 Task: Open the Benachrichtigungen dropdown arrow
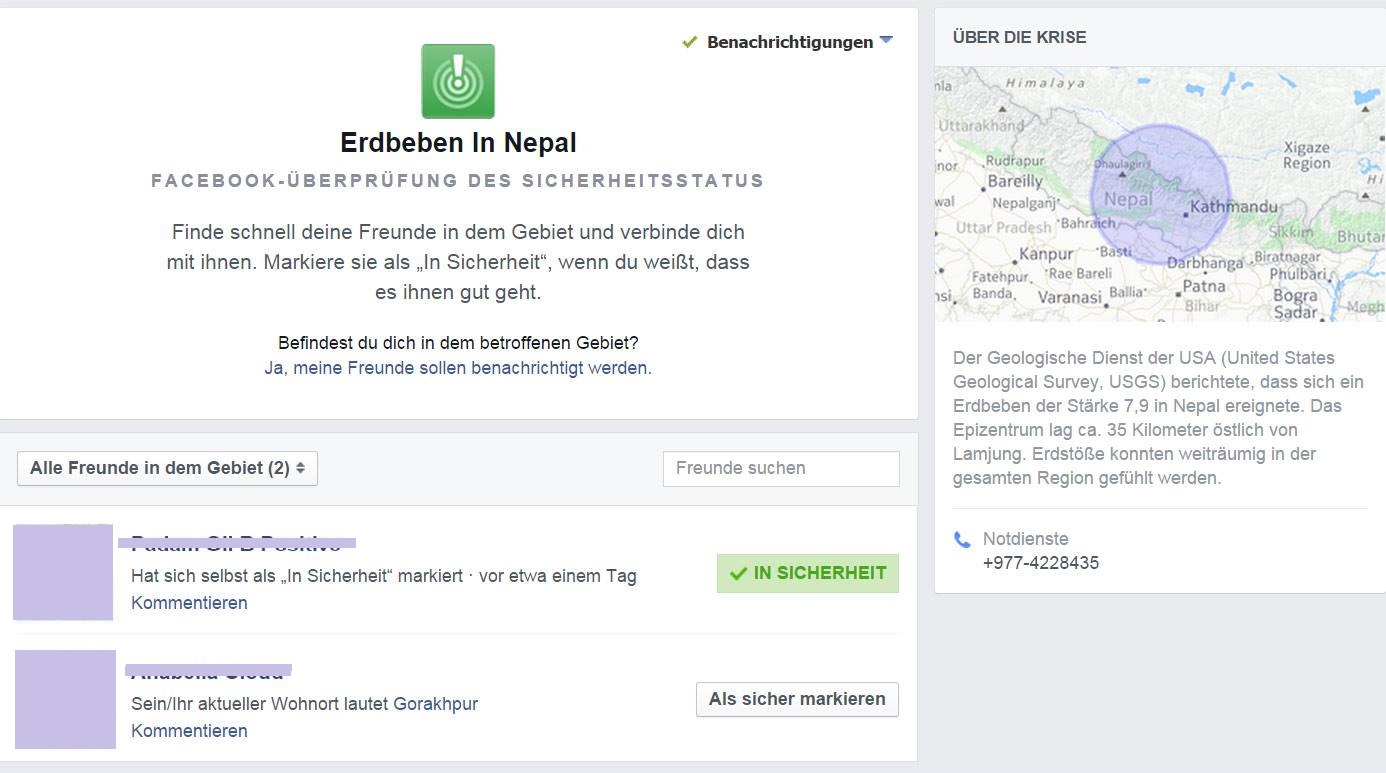pyautogui.click(x=886, y=42)
